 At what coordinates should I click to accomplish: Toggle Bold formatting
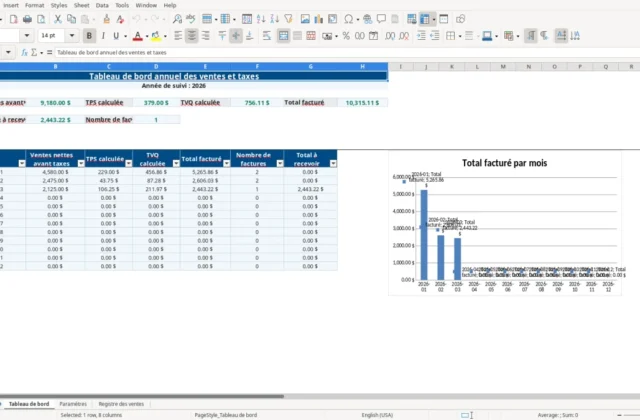[x=89, y=36]
